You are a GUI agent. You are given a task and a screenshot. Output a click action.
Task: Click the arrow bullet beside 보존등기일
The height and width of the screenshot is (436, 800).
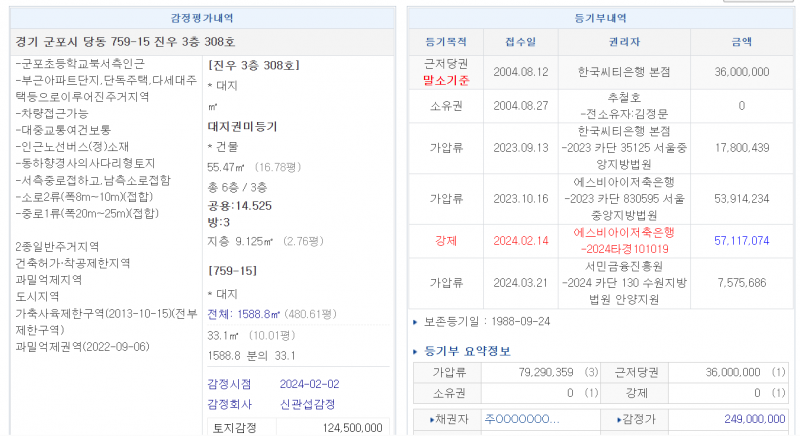point(416,322)
